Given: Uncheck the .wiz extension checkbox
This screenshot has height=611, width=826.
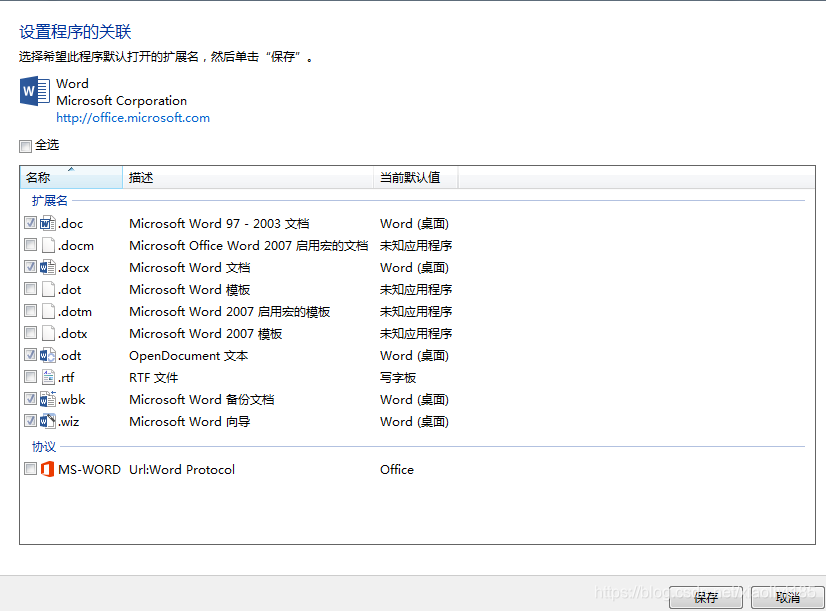Looking at the screenshot, I should point(30,421).
